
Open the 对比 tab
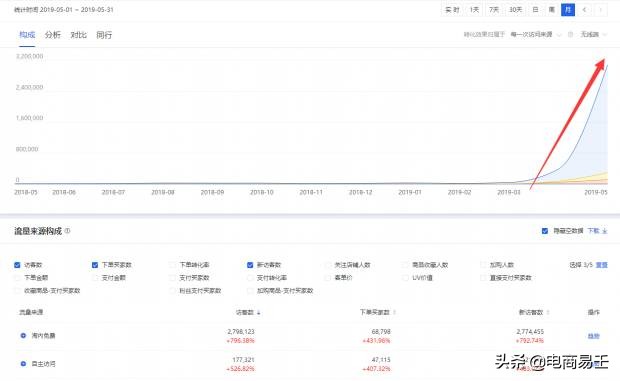coord(78,35)
